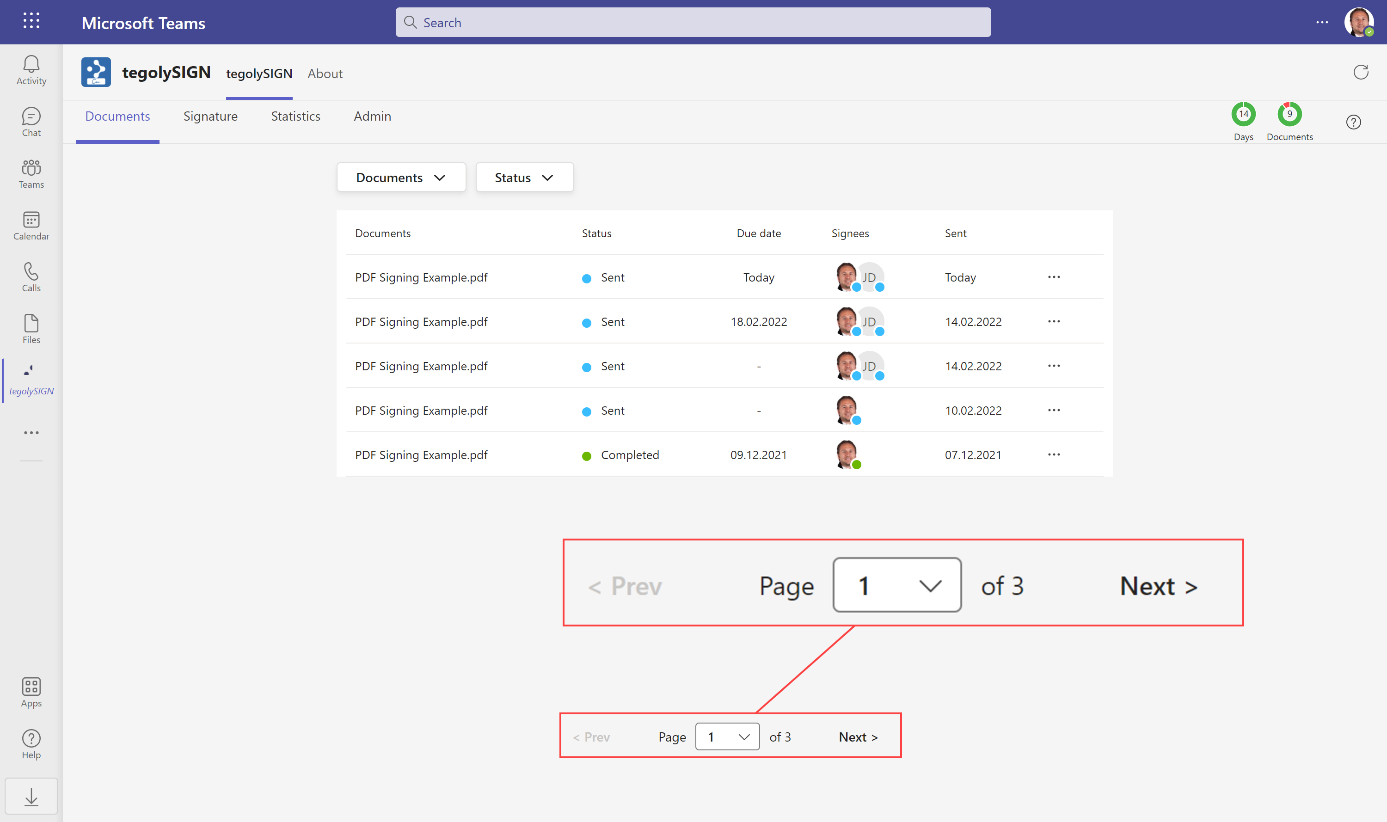
Task: Click the sent date '07.12.2021'
Action: (x=973, y=455)
